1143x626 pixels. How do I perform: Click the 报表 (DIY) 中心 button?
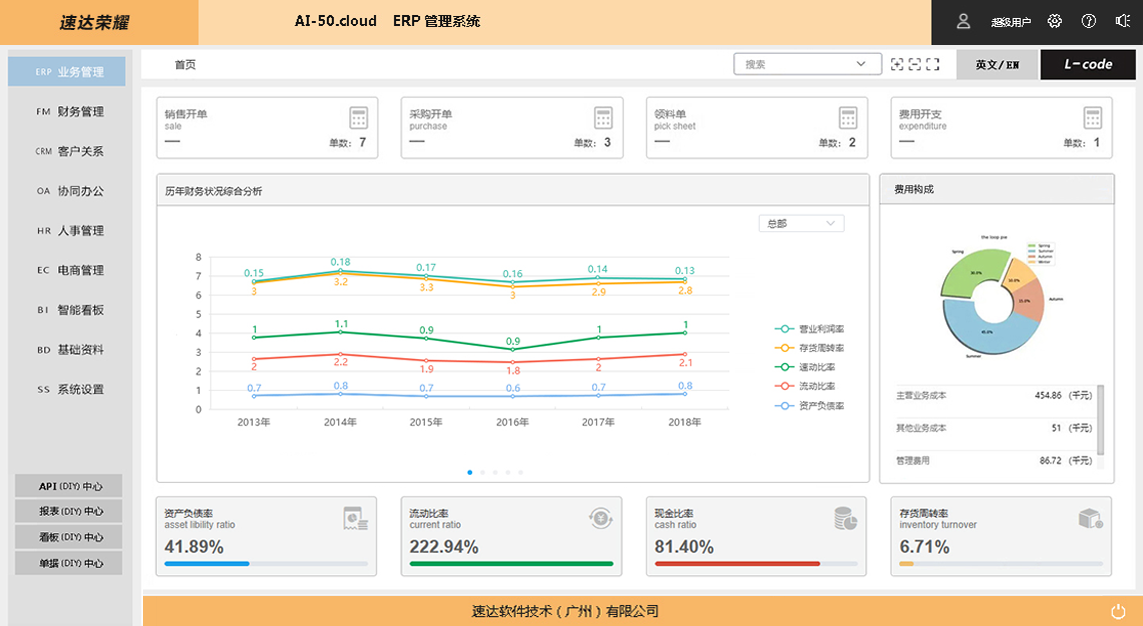point(69,512)
